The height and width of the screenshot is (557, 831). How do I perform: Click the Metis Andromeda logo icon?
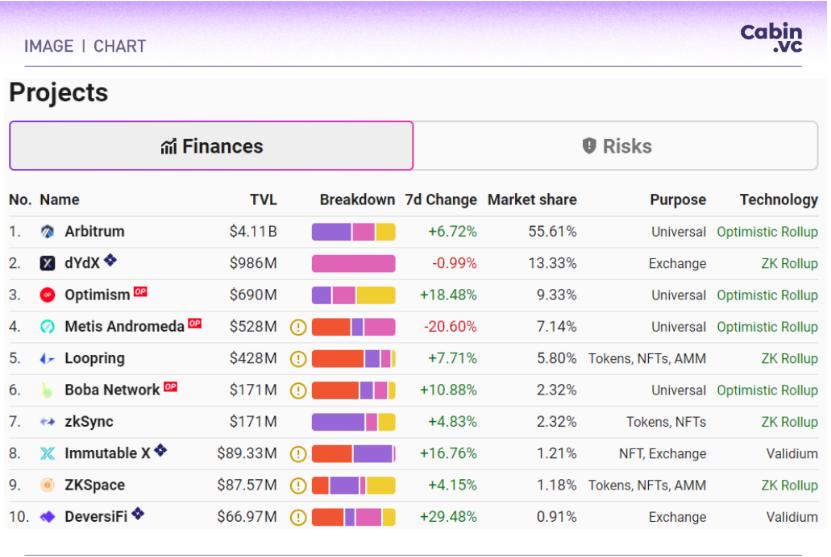coord(47,327)
